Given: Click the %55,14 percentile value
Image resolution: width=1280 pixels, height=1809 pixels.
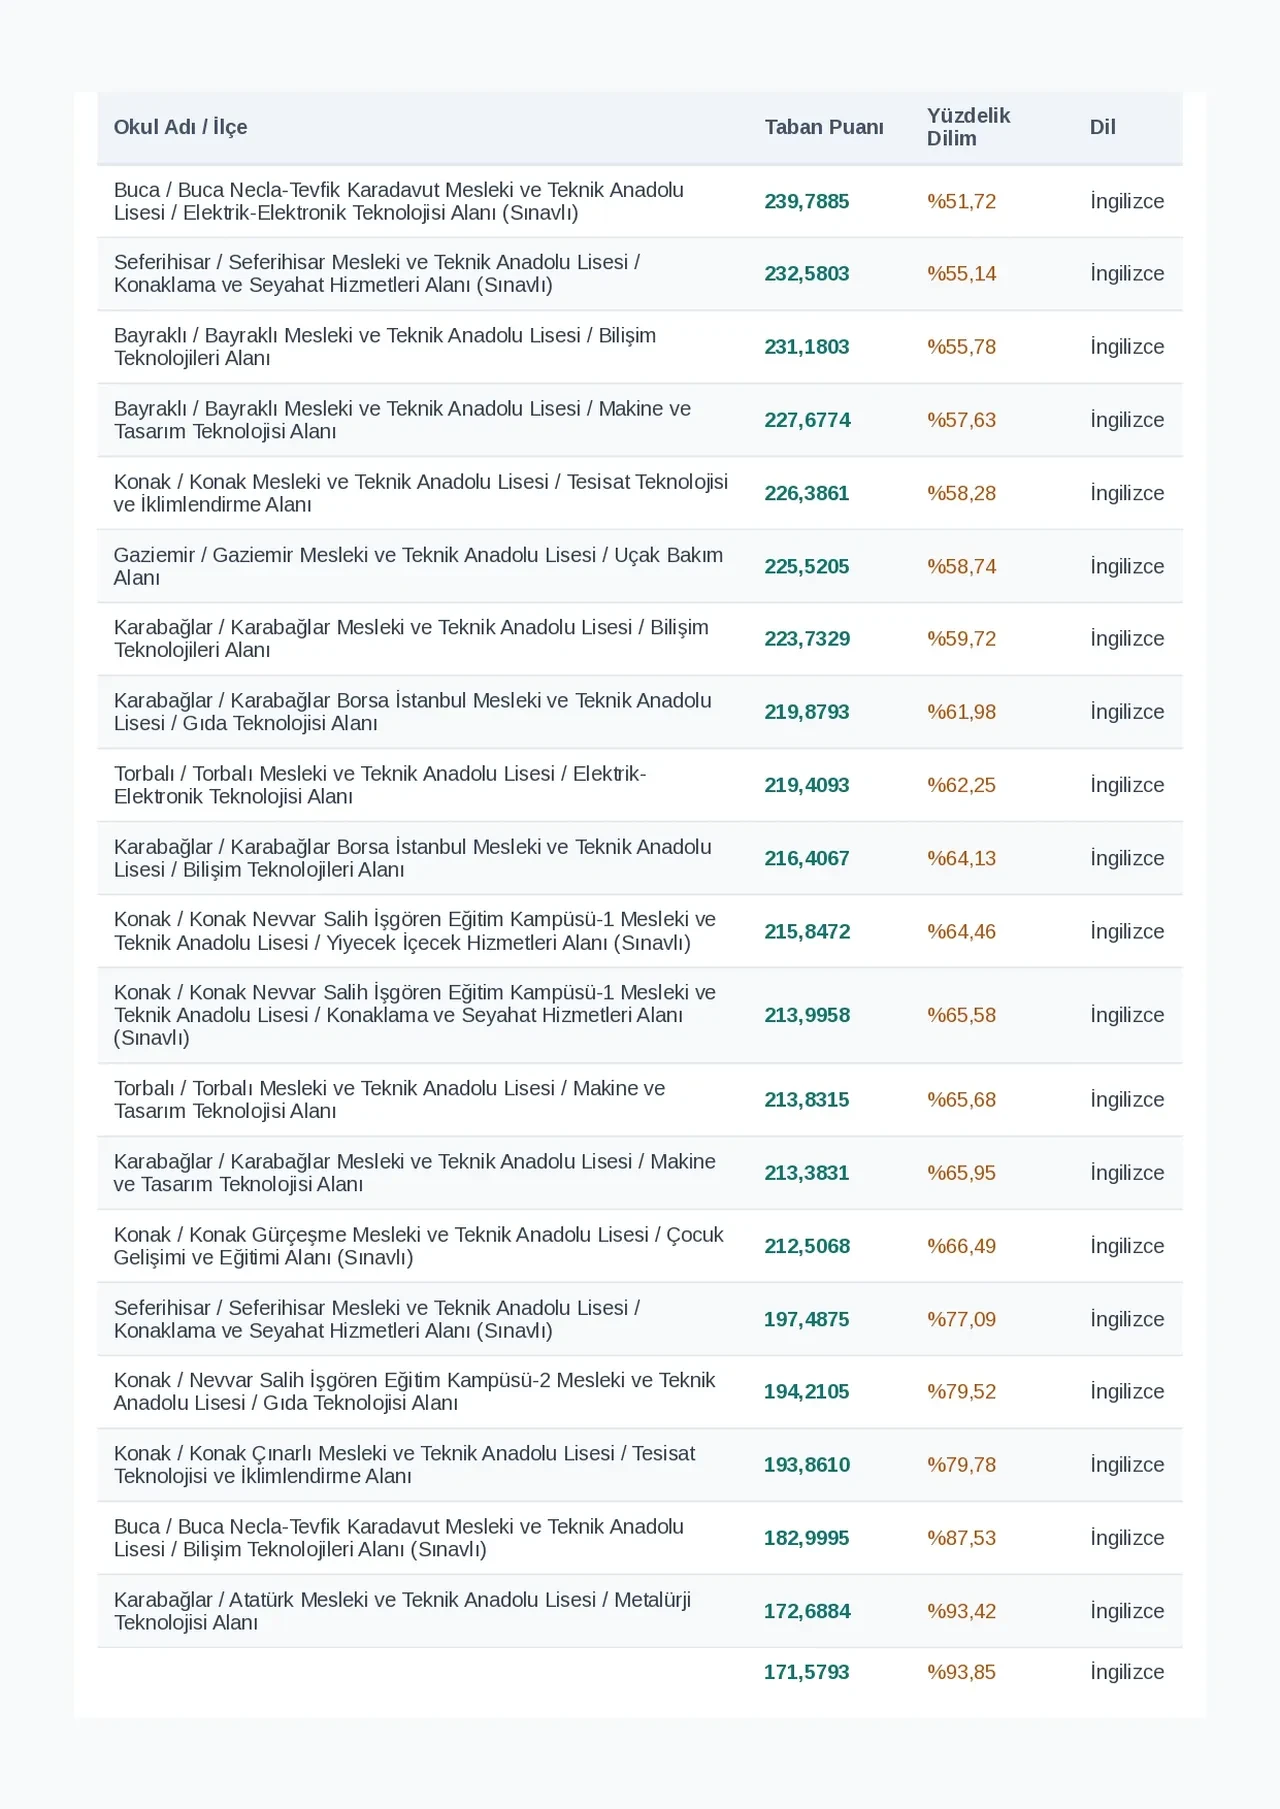Looking at the screenshot, I should (x=961, y=274).
